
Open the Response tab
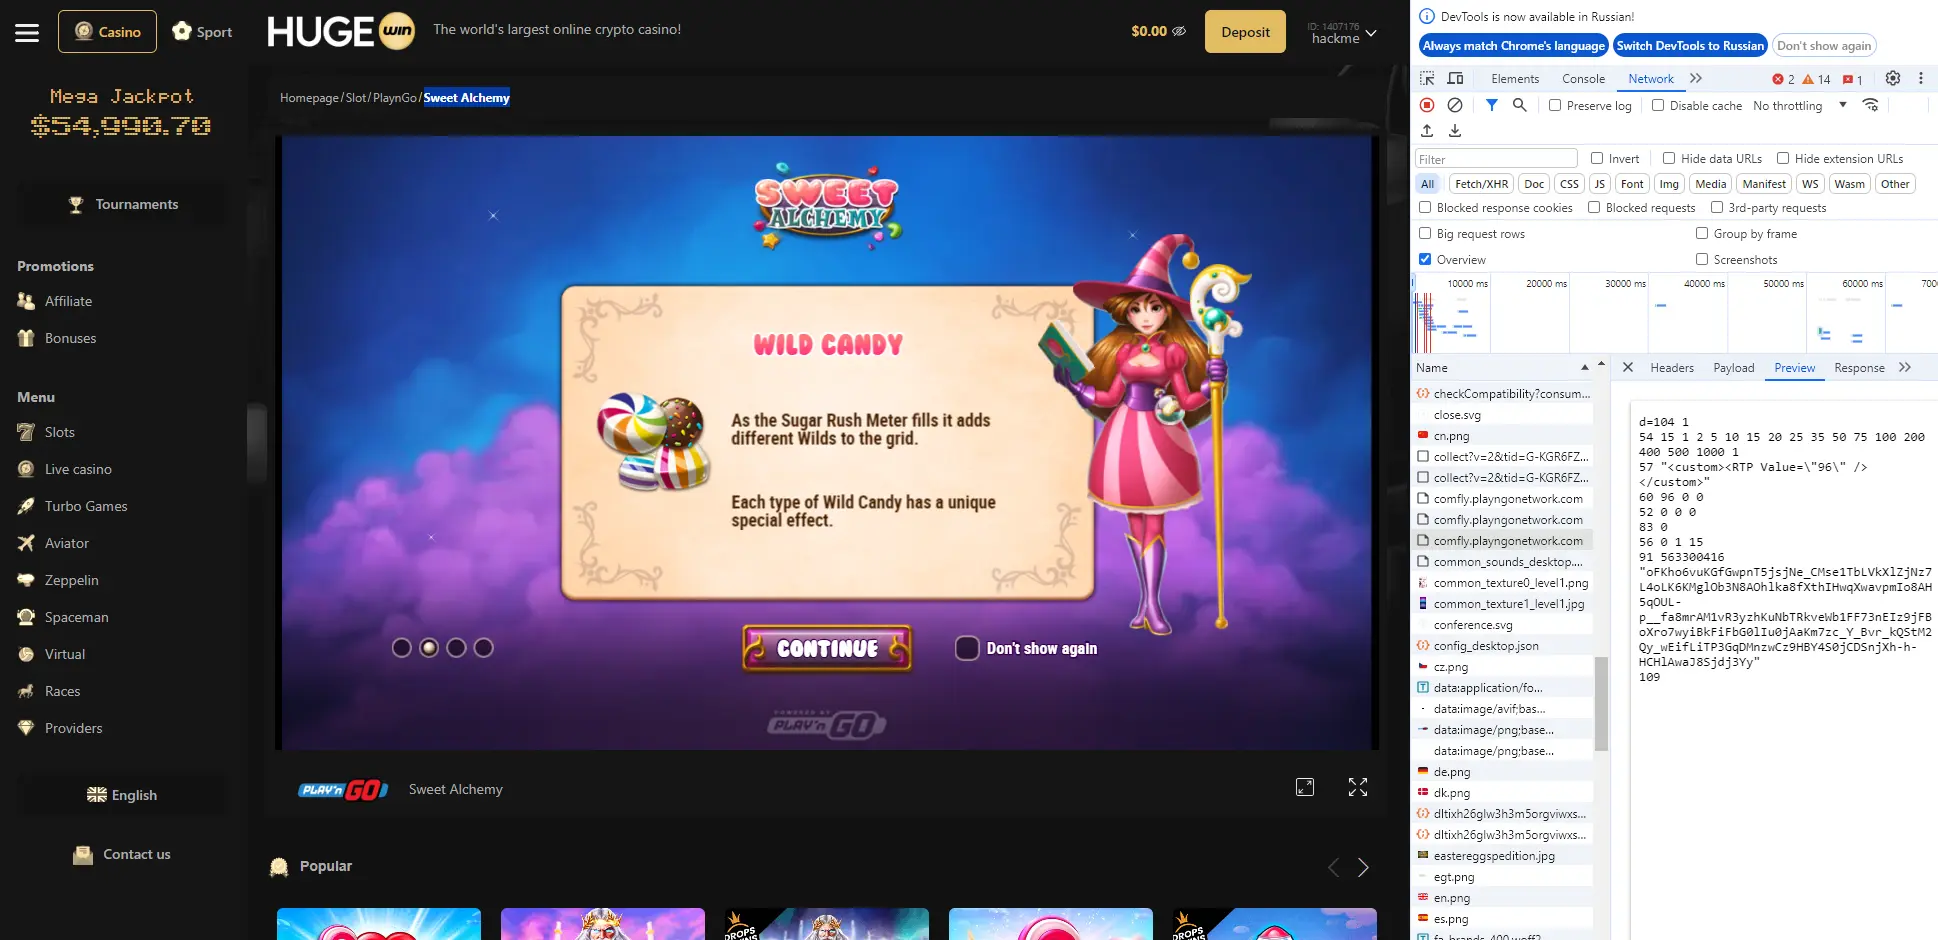pyautogui.click(x=1859, y=368)
